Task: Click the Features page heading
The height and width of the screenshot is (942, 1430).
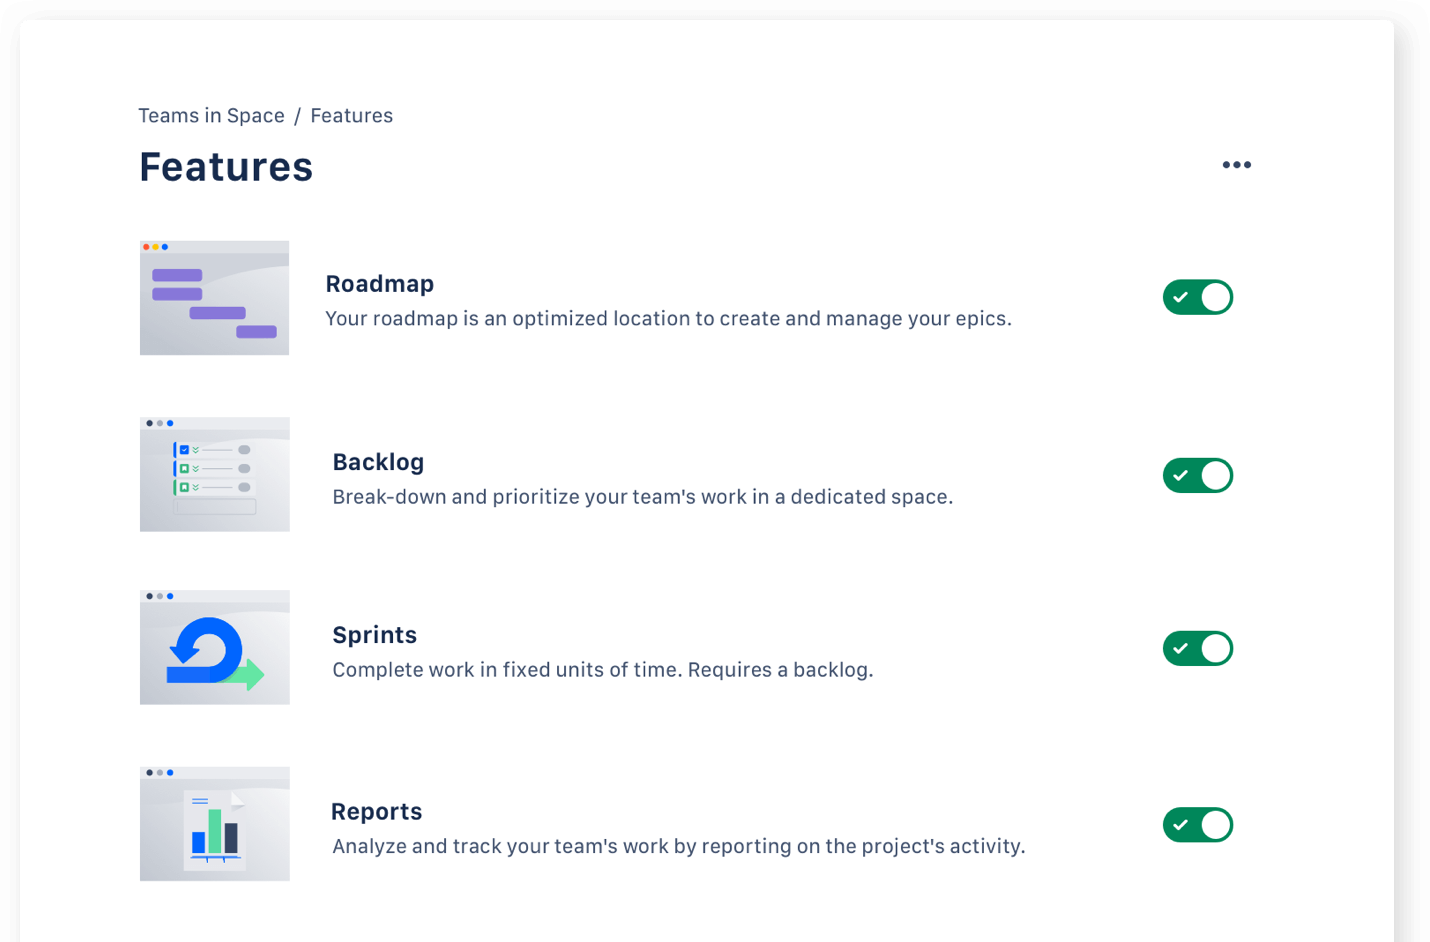Action: click(226, 167)
